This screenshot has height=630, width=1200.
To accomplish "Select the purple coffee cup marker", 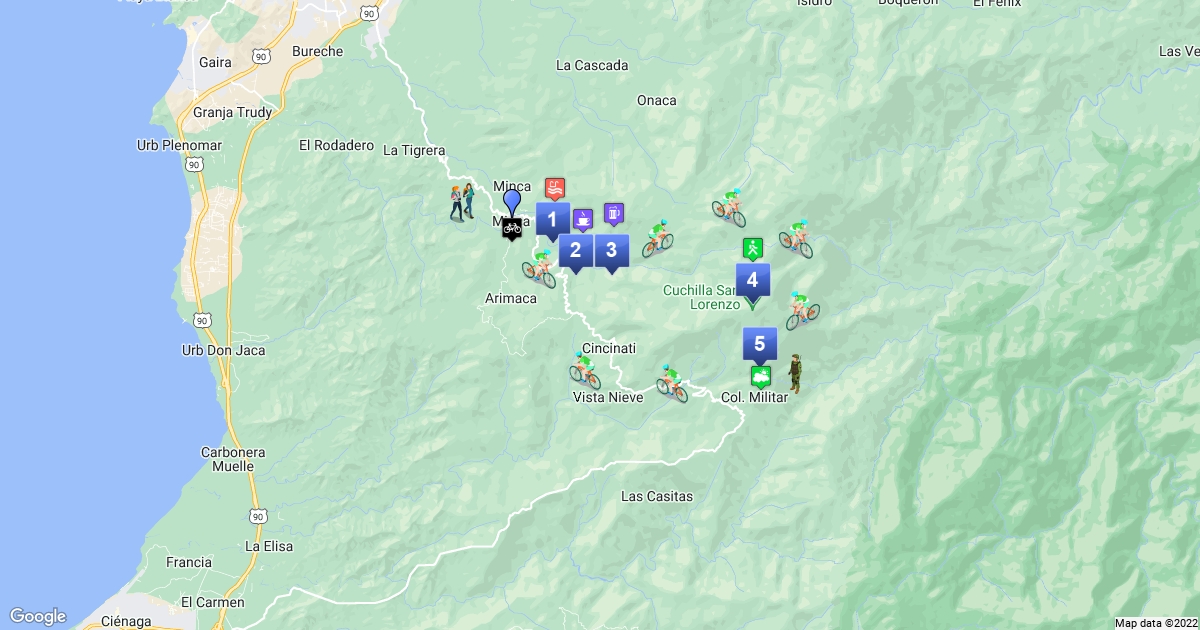I will pos(583,217).
